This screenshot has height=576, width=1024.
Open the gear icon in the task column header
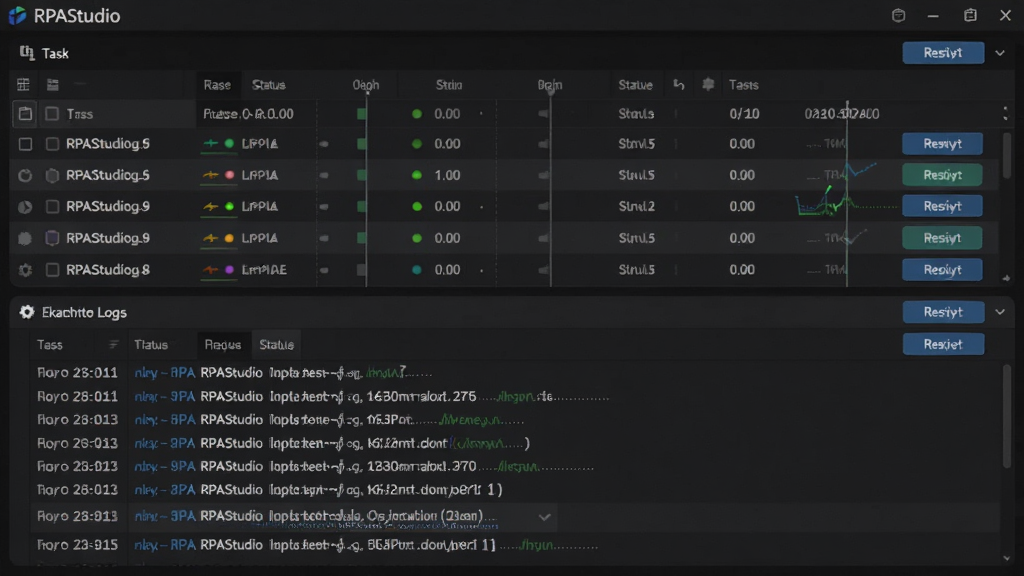pyautogui.click(x=708, y=84)
